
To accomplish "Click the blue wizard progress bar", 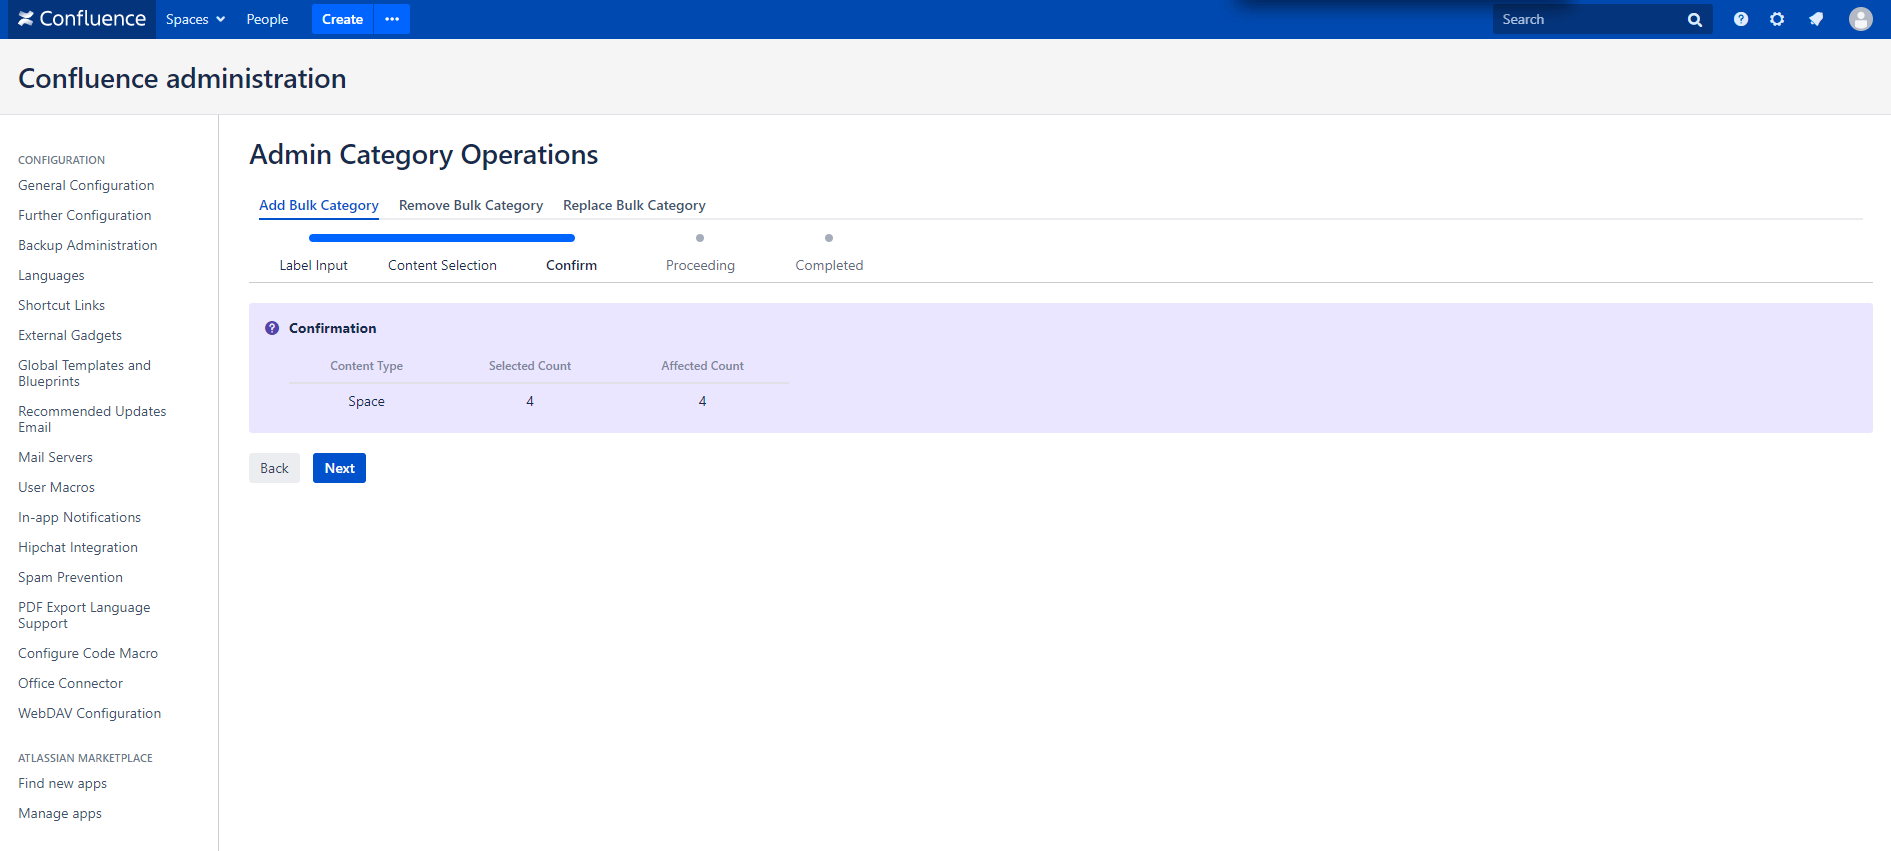I will point(442,238).
